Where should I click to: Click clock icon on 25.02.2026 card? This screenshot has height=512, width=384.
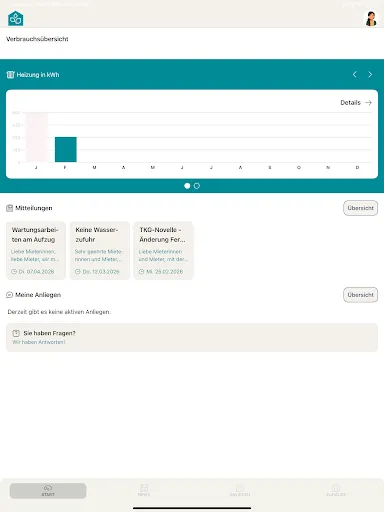(142, 272)
